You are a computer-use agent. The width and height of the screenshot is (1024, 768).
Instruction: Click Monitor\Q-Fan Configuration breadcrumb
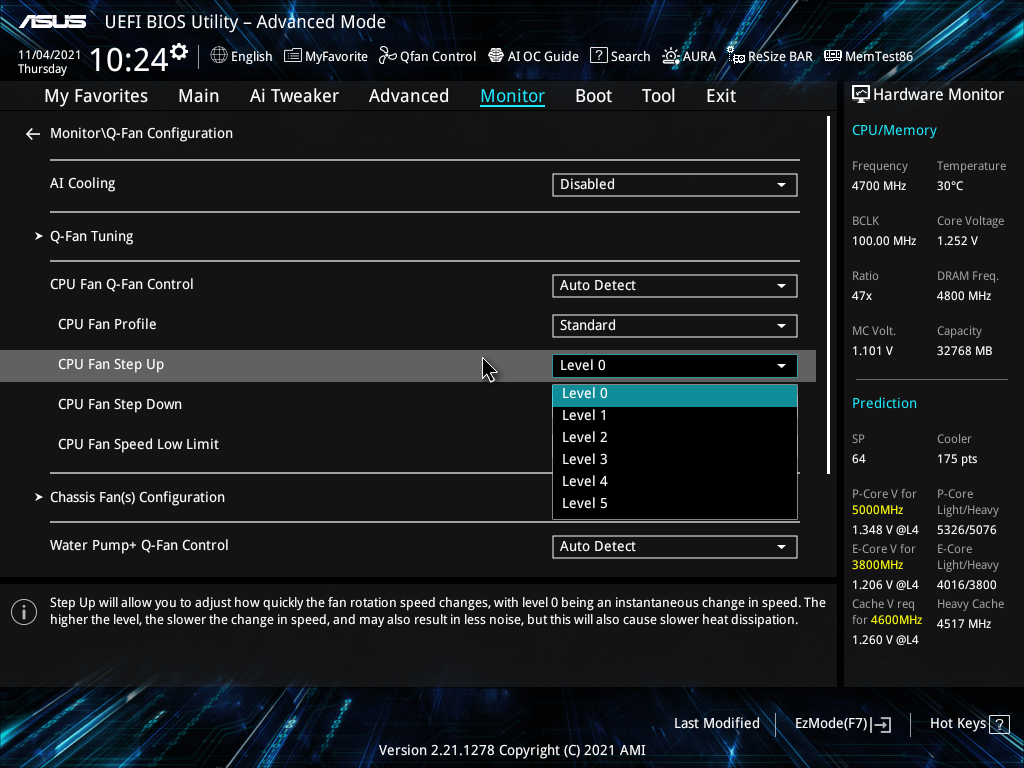tap(142, 134)
